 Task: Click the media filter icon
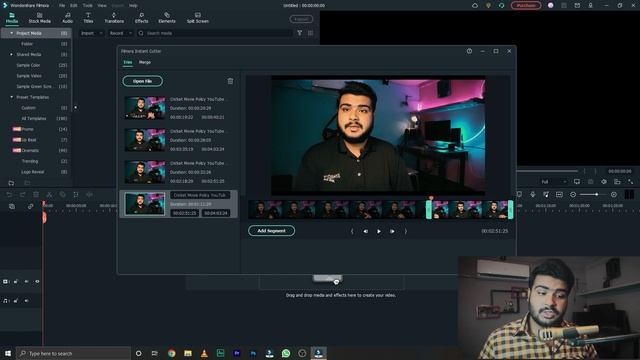300,33
